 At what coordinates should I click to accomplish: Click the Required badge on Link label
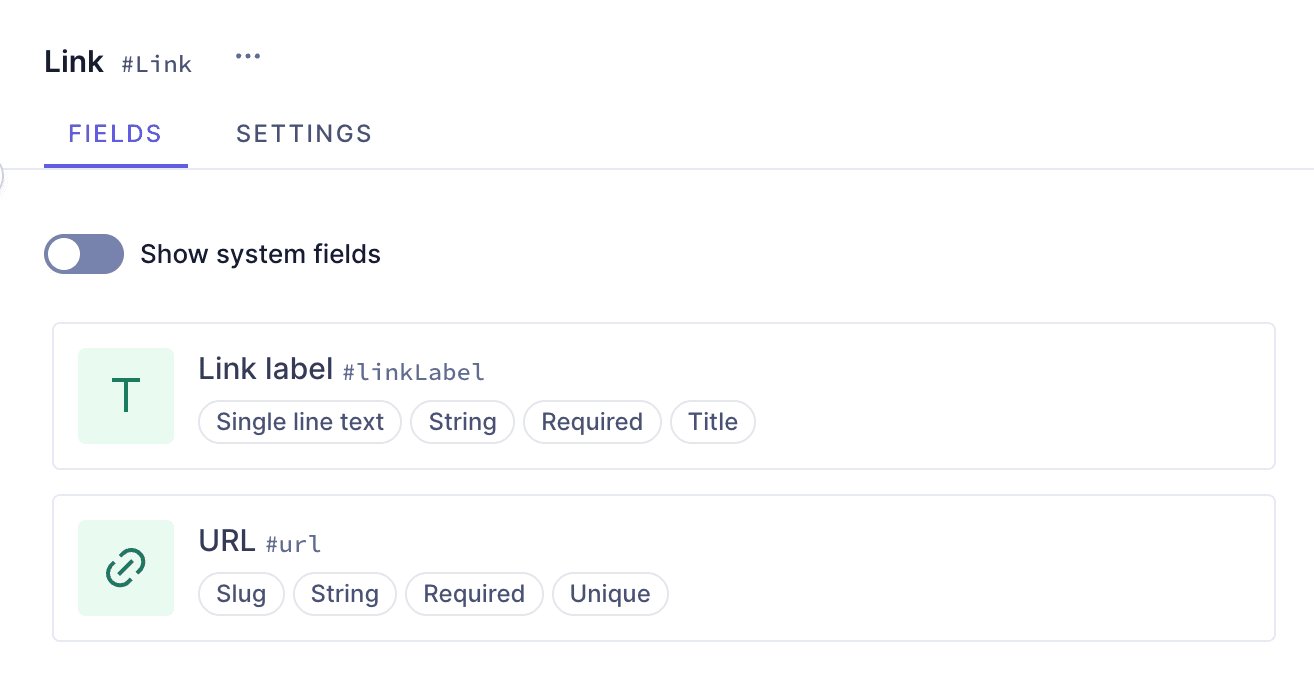pos(592,421)
